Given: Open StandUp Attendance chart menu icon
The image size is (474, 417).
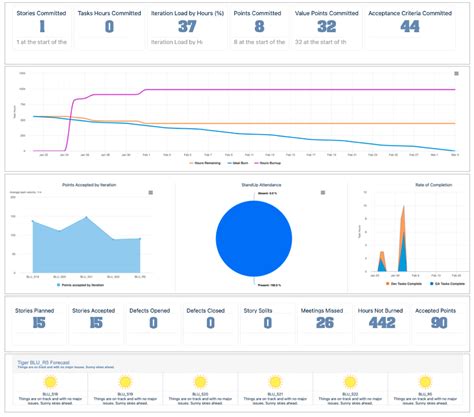Looking at the screenshot, I should pyautogui.click(x=323, y=192).
